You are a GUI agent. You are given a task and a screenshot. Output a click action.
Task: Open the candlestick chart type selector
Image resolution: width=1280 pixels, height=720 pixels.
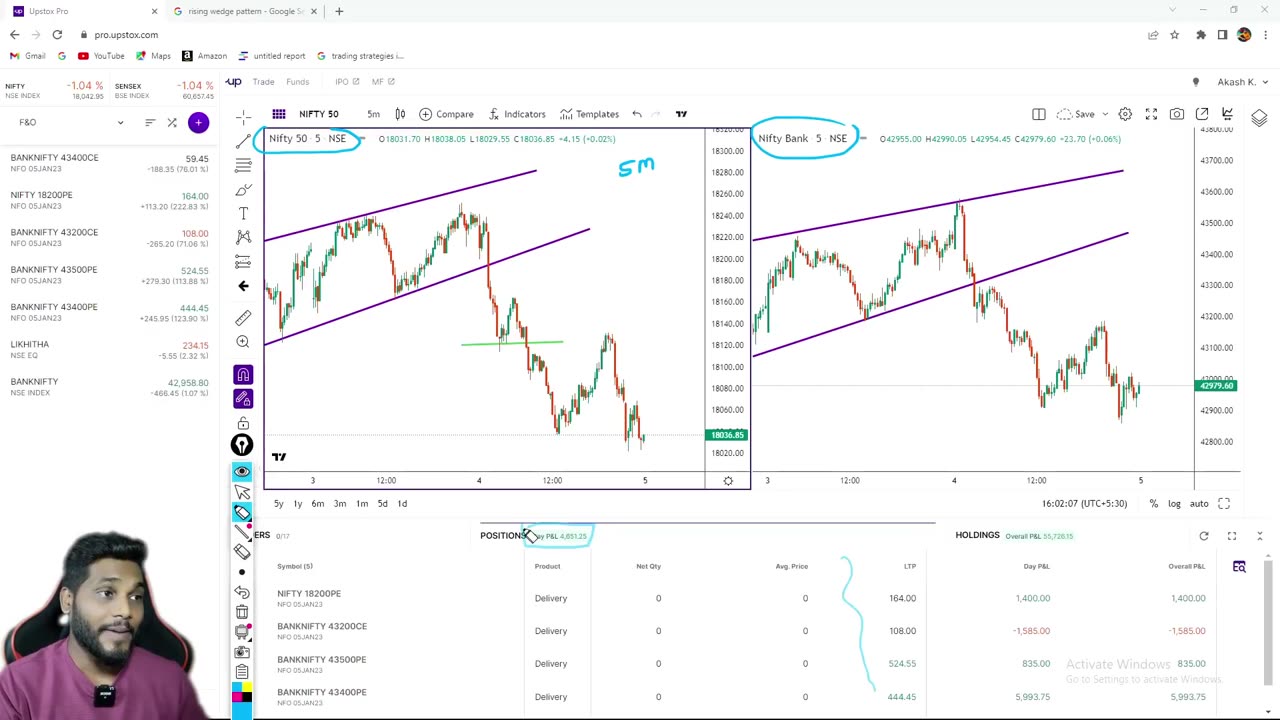pyautogui.click(x=400, y=114)
